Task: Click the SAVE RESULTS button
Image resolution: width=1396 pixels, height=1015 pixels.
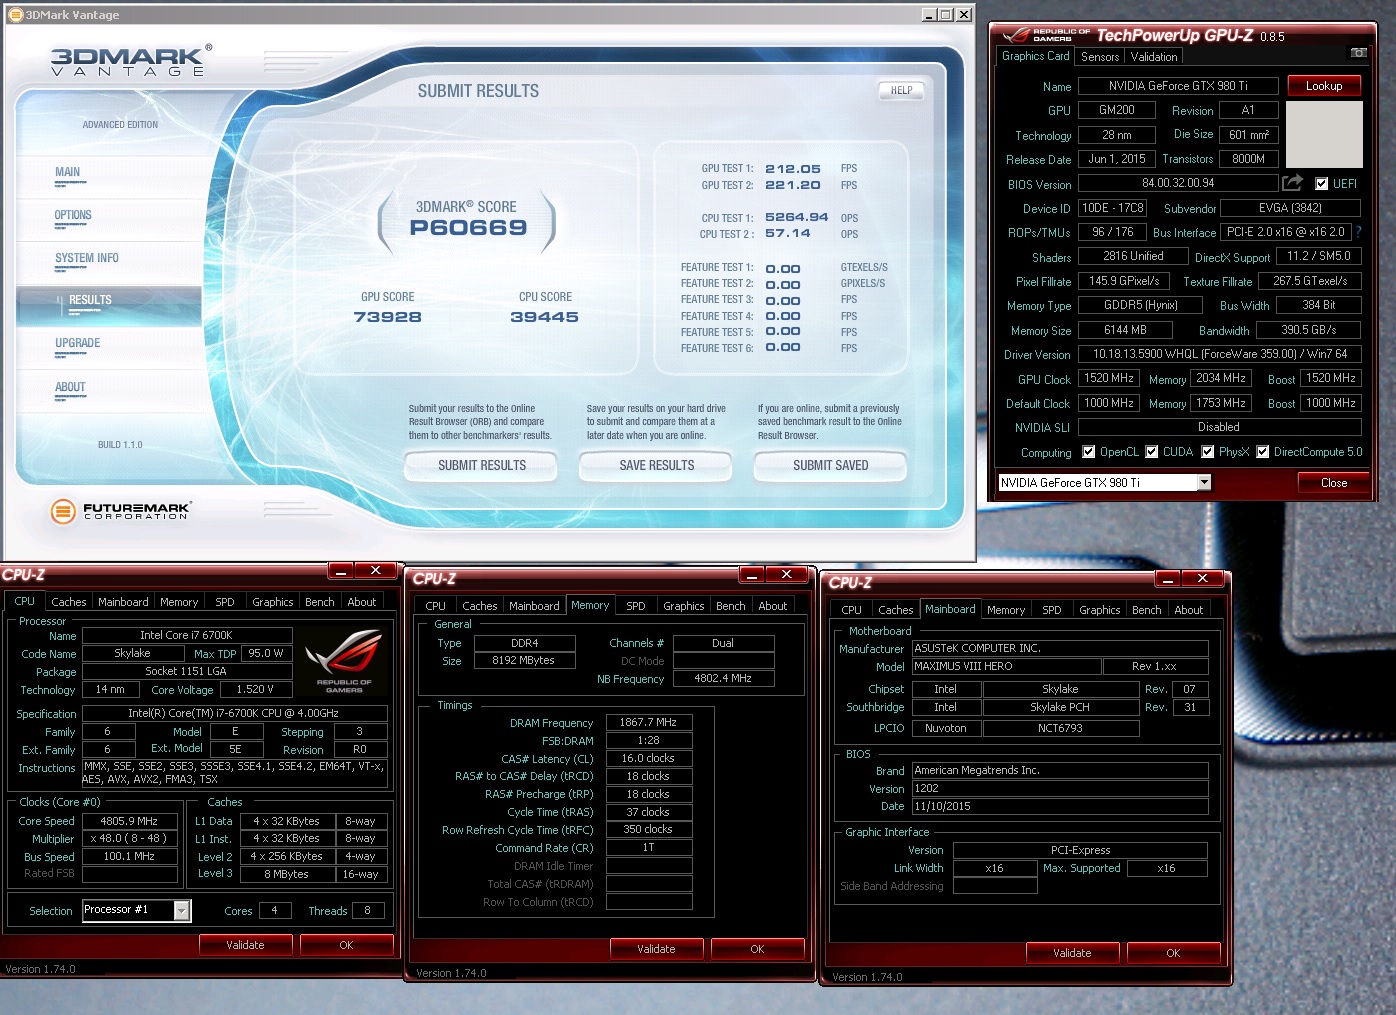Action: [656, 465]
